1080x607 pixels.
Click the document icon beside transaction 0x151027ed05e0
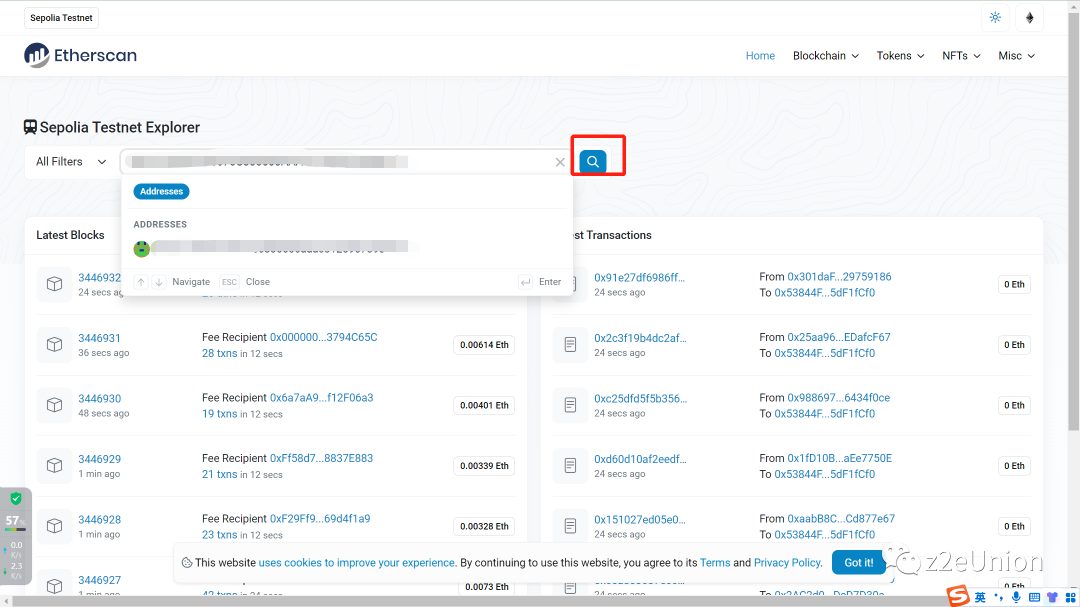(x=570, y=526)
